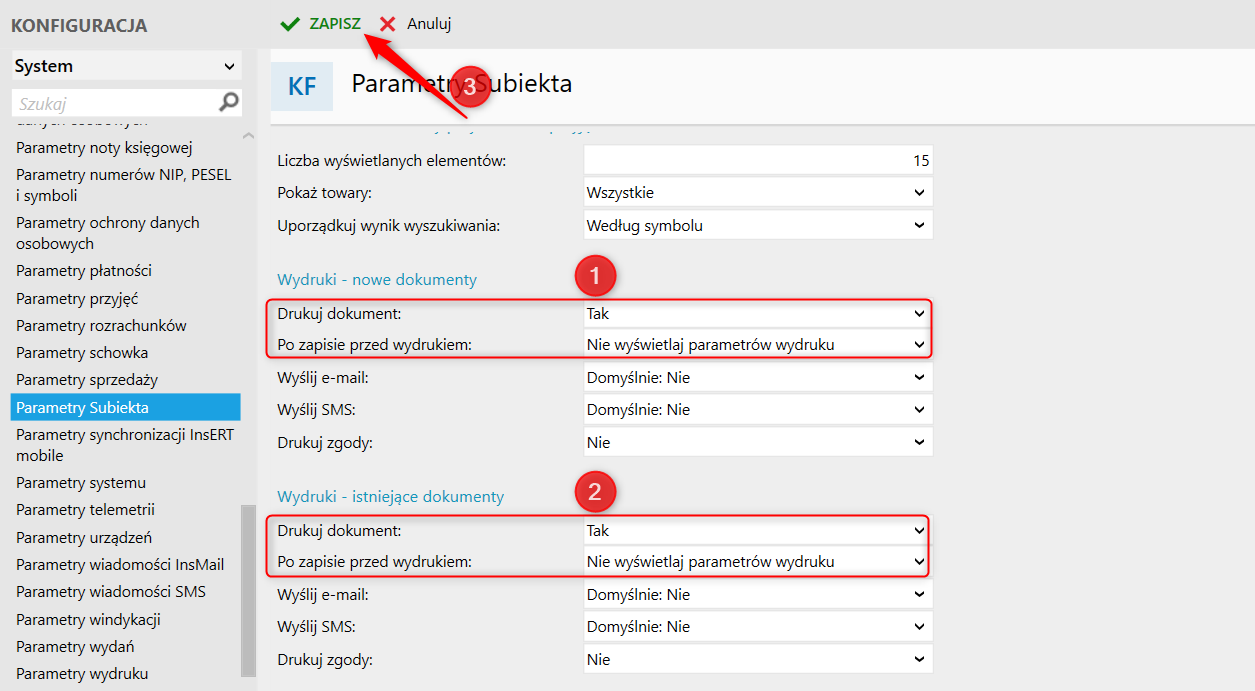Save configuration with the ZAPISZ button
This screenshot has height=691, width=1255.
coord(335,24)
